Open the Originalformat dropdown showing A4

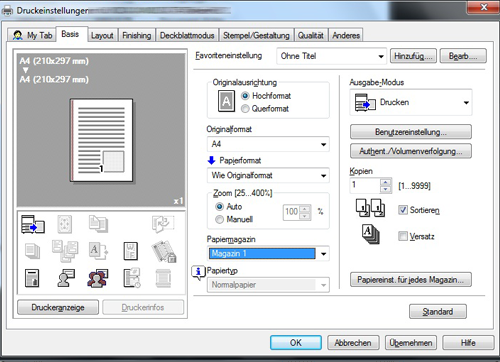point(268,144)
